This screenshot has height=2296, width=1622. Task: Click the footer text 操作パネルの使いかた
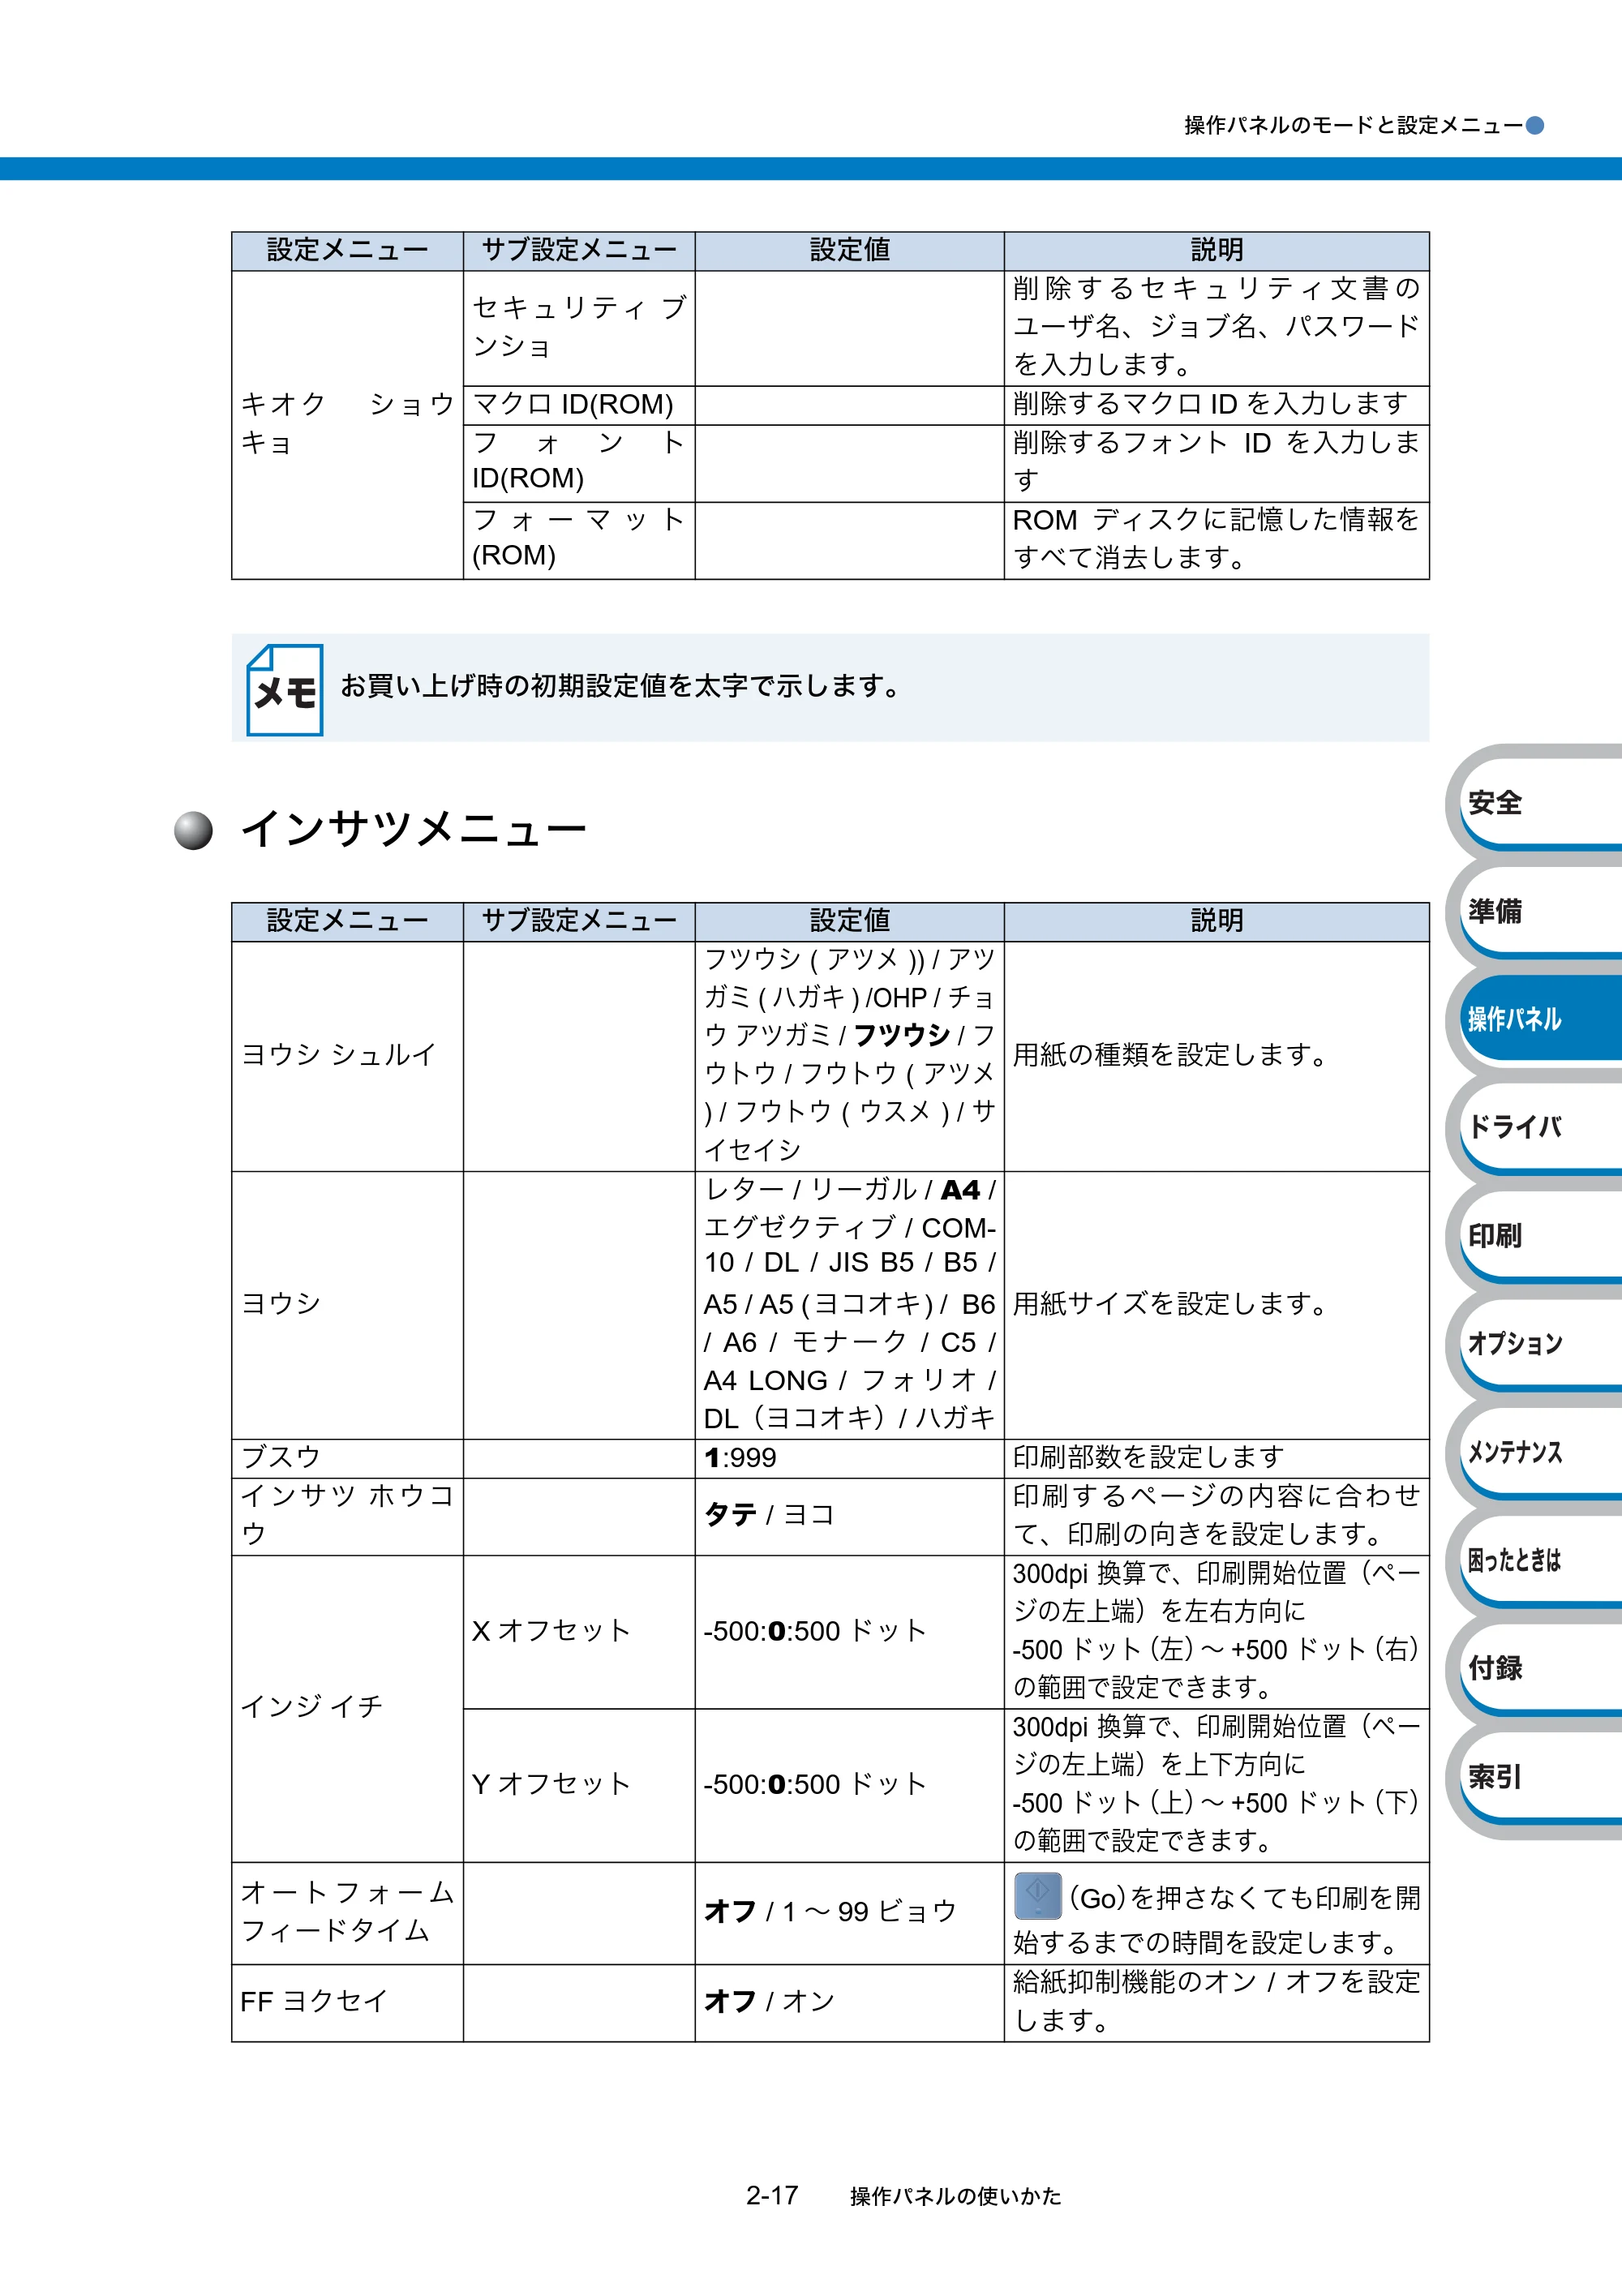coord(956,2196)
